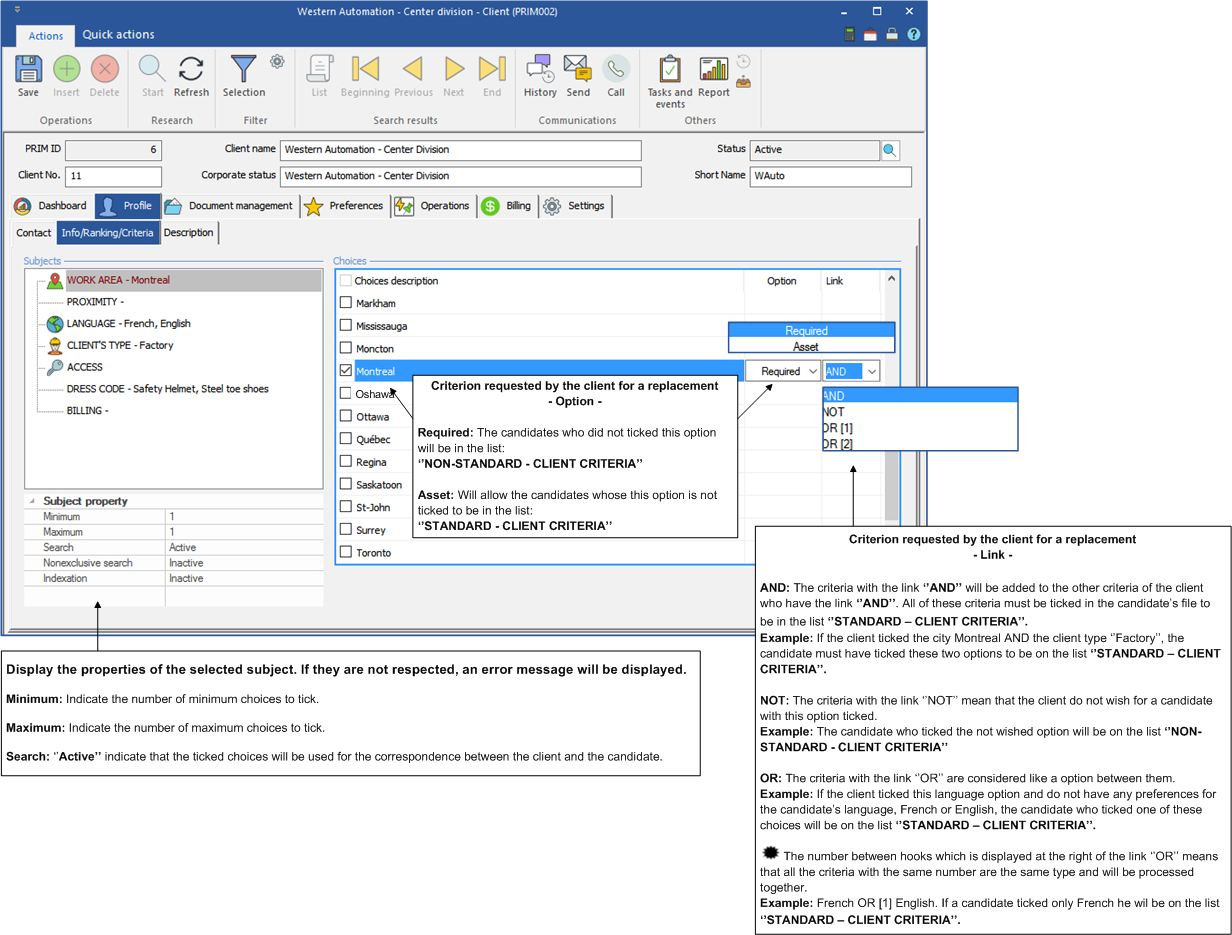Viewport: 1232px width, 935px height.
Task: Click the Client name input field
Action: [460, 150]
